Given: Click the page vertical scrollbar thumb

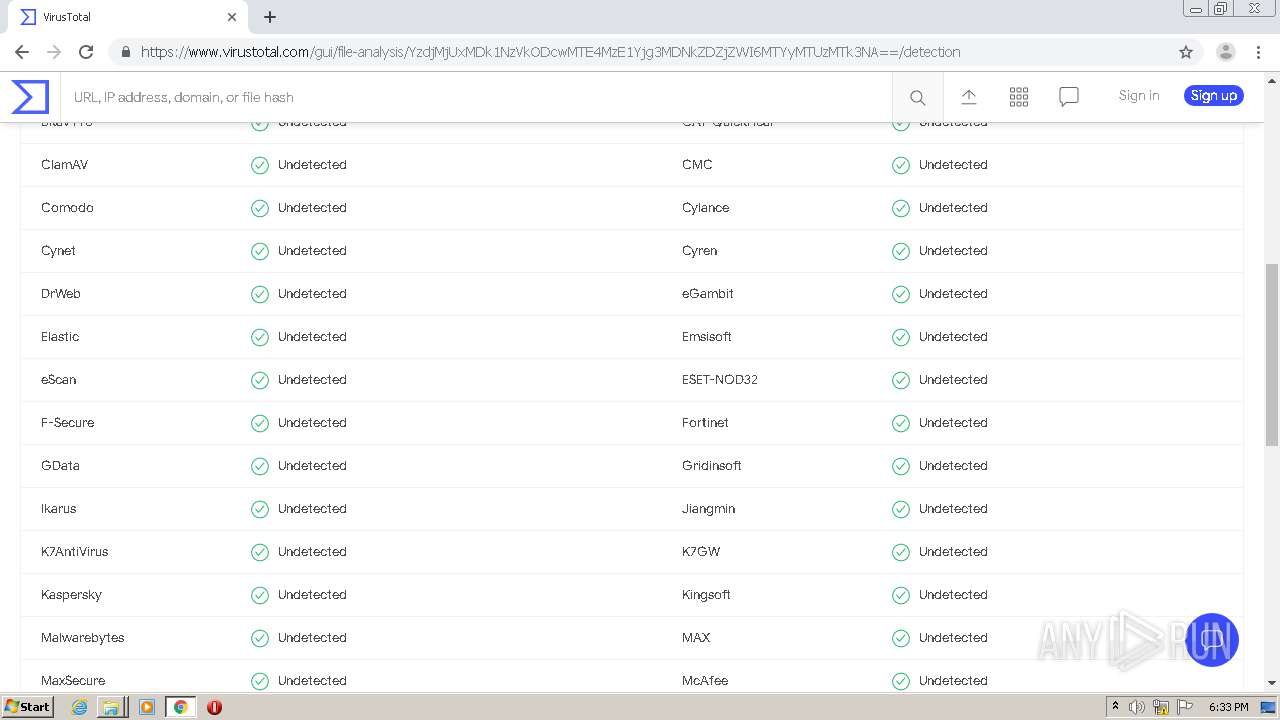Looking at the screenshot, I should 1272,355.
